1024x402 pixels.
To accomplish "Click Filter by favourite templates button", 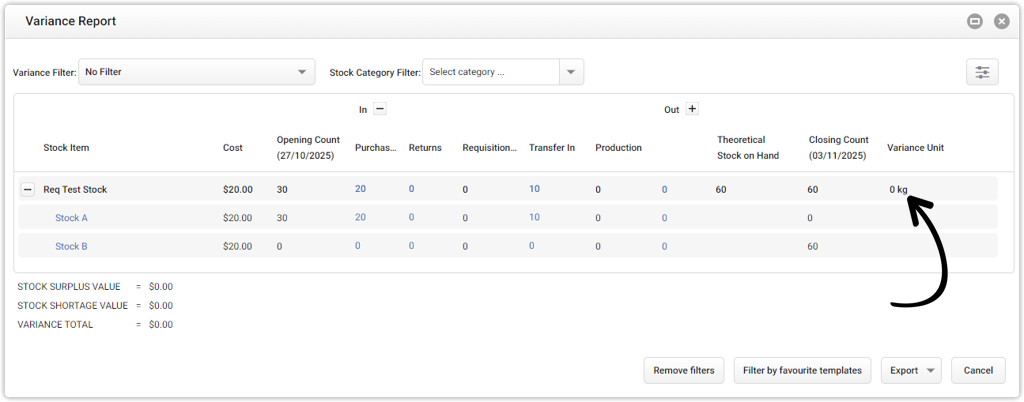I will 802,370.
